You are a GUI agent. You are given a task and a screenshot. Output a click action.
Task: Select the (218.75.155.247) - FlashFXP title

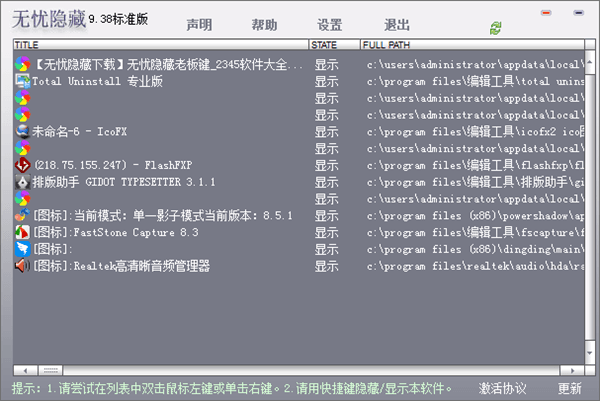coord(113,165)
